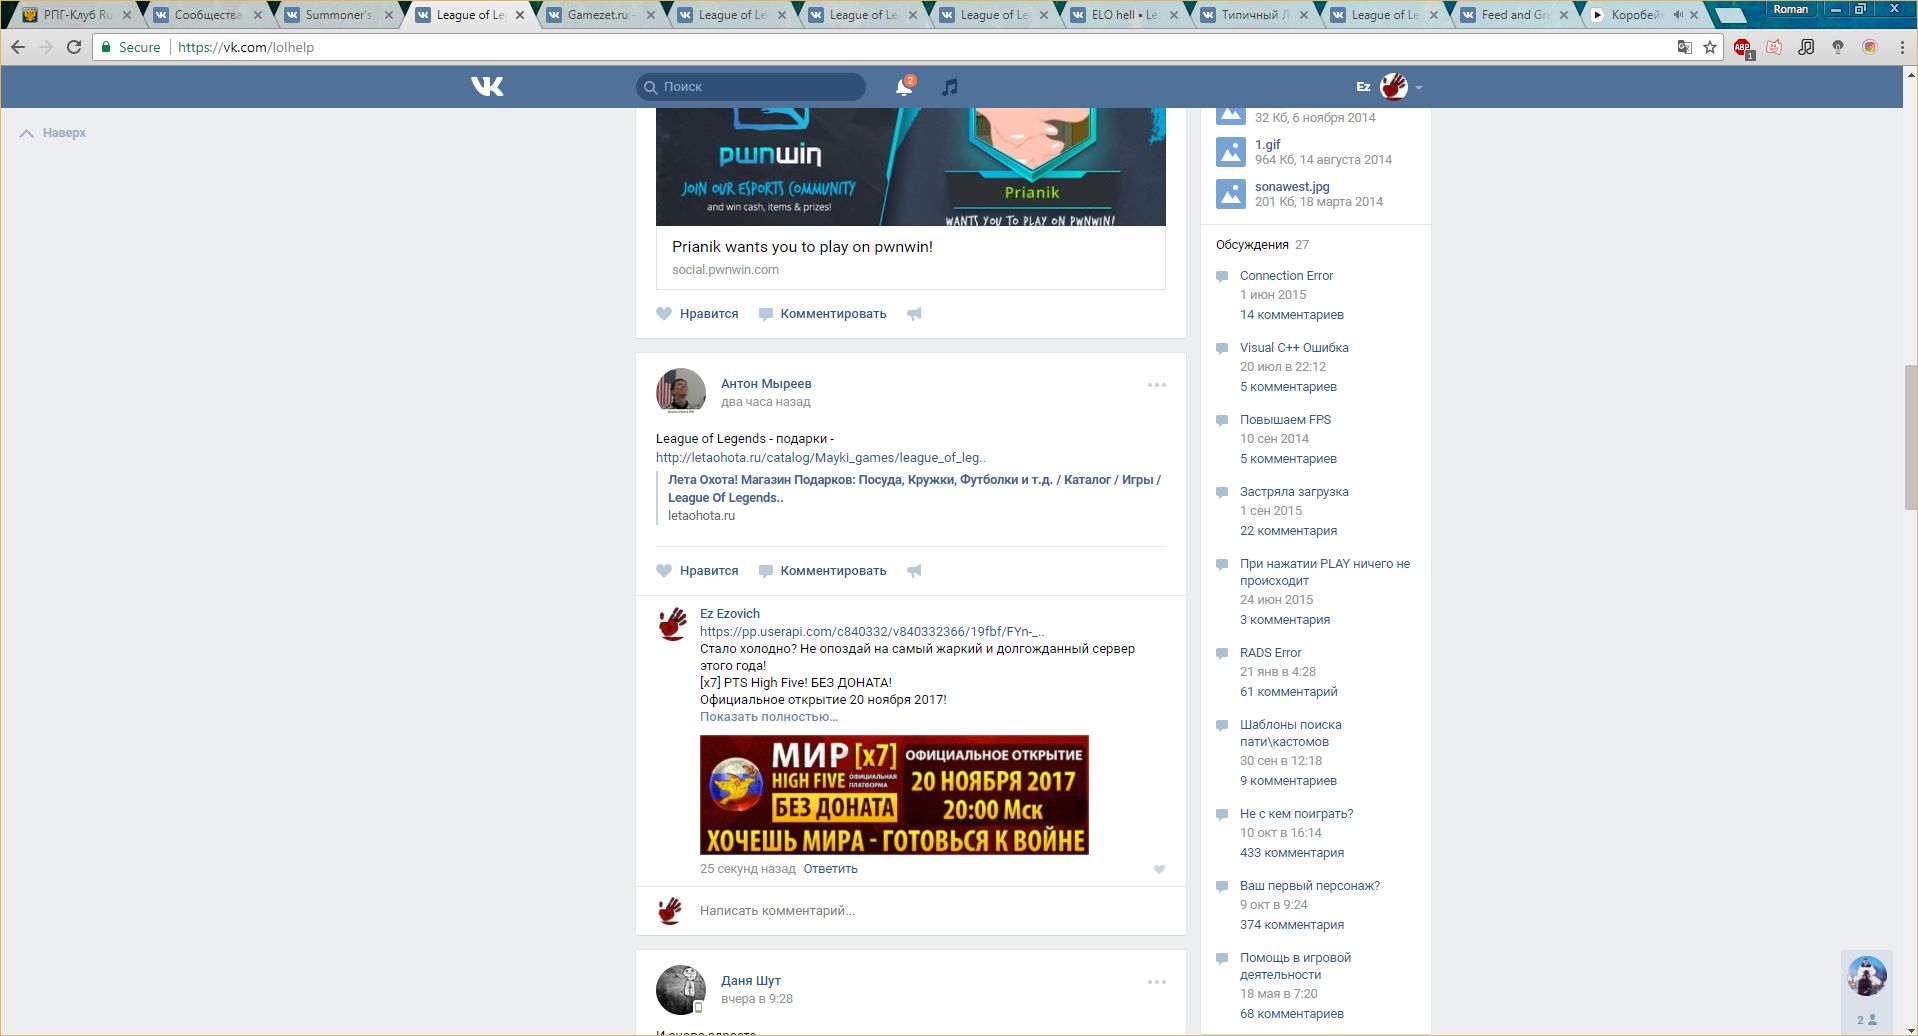The image size is (1918, 1036).
Task: Open the Обсуждения section header
Action: click(1252, 245)
